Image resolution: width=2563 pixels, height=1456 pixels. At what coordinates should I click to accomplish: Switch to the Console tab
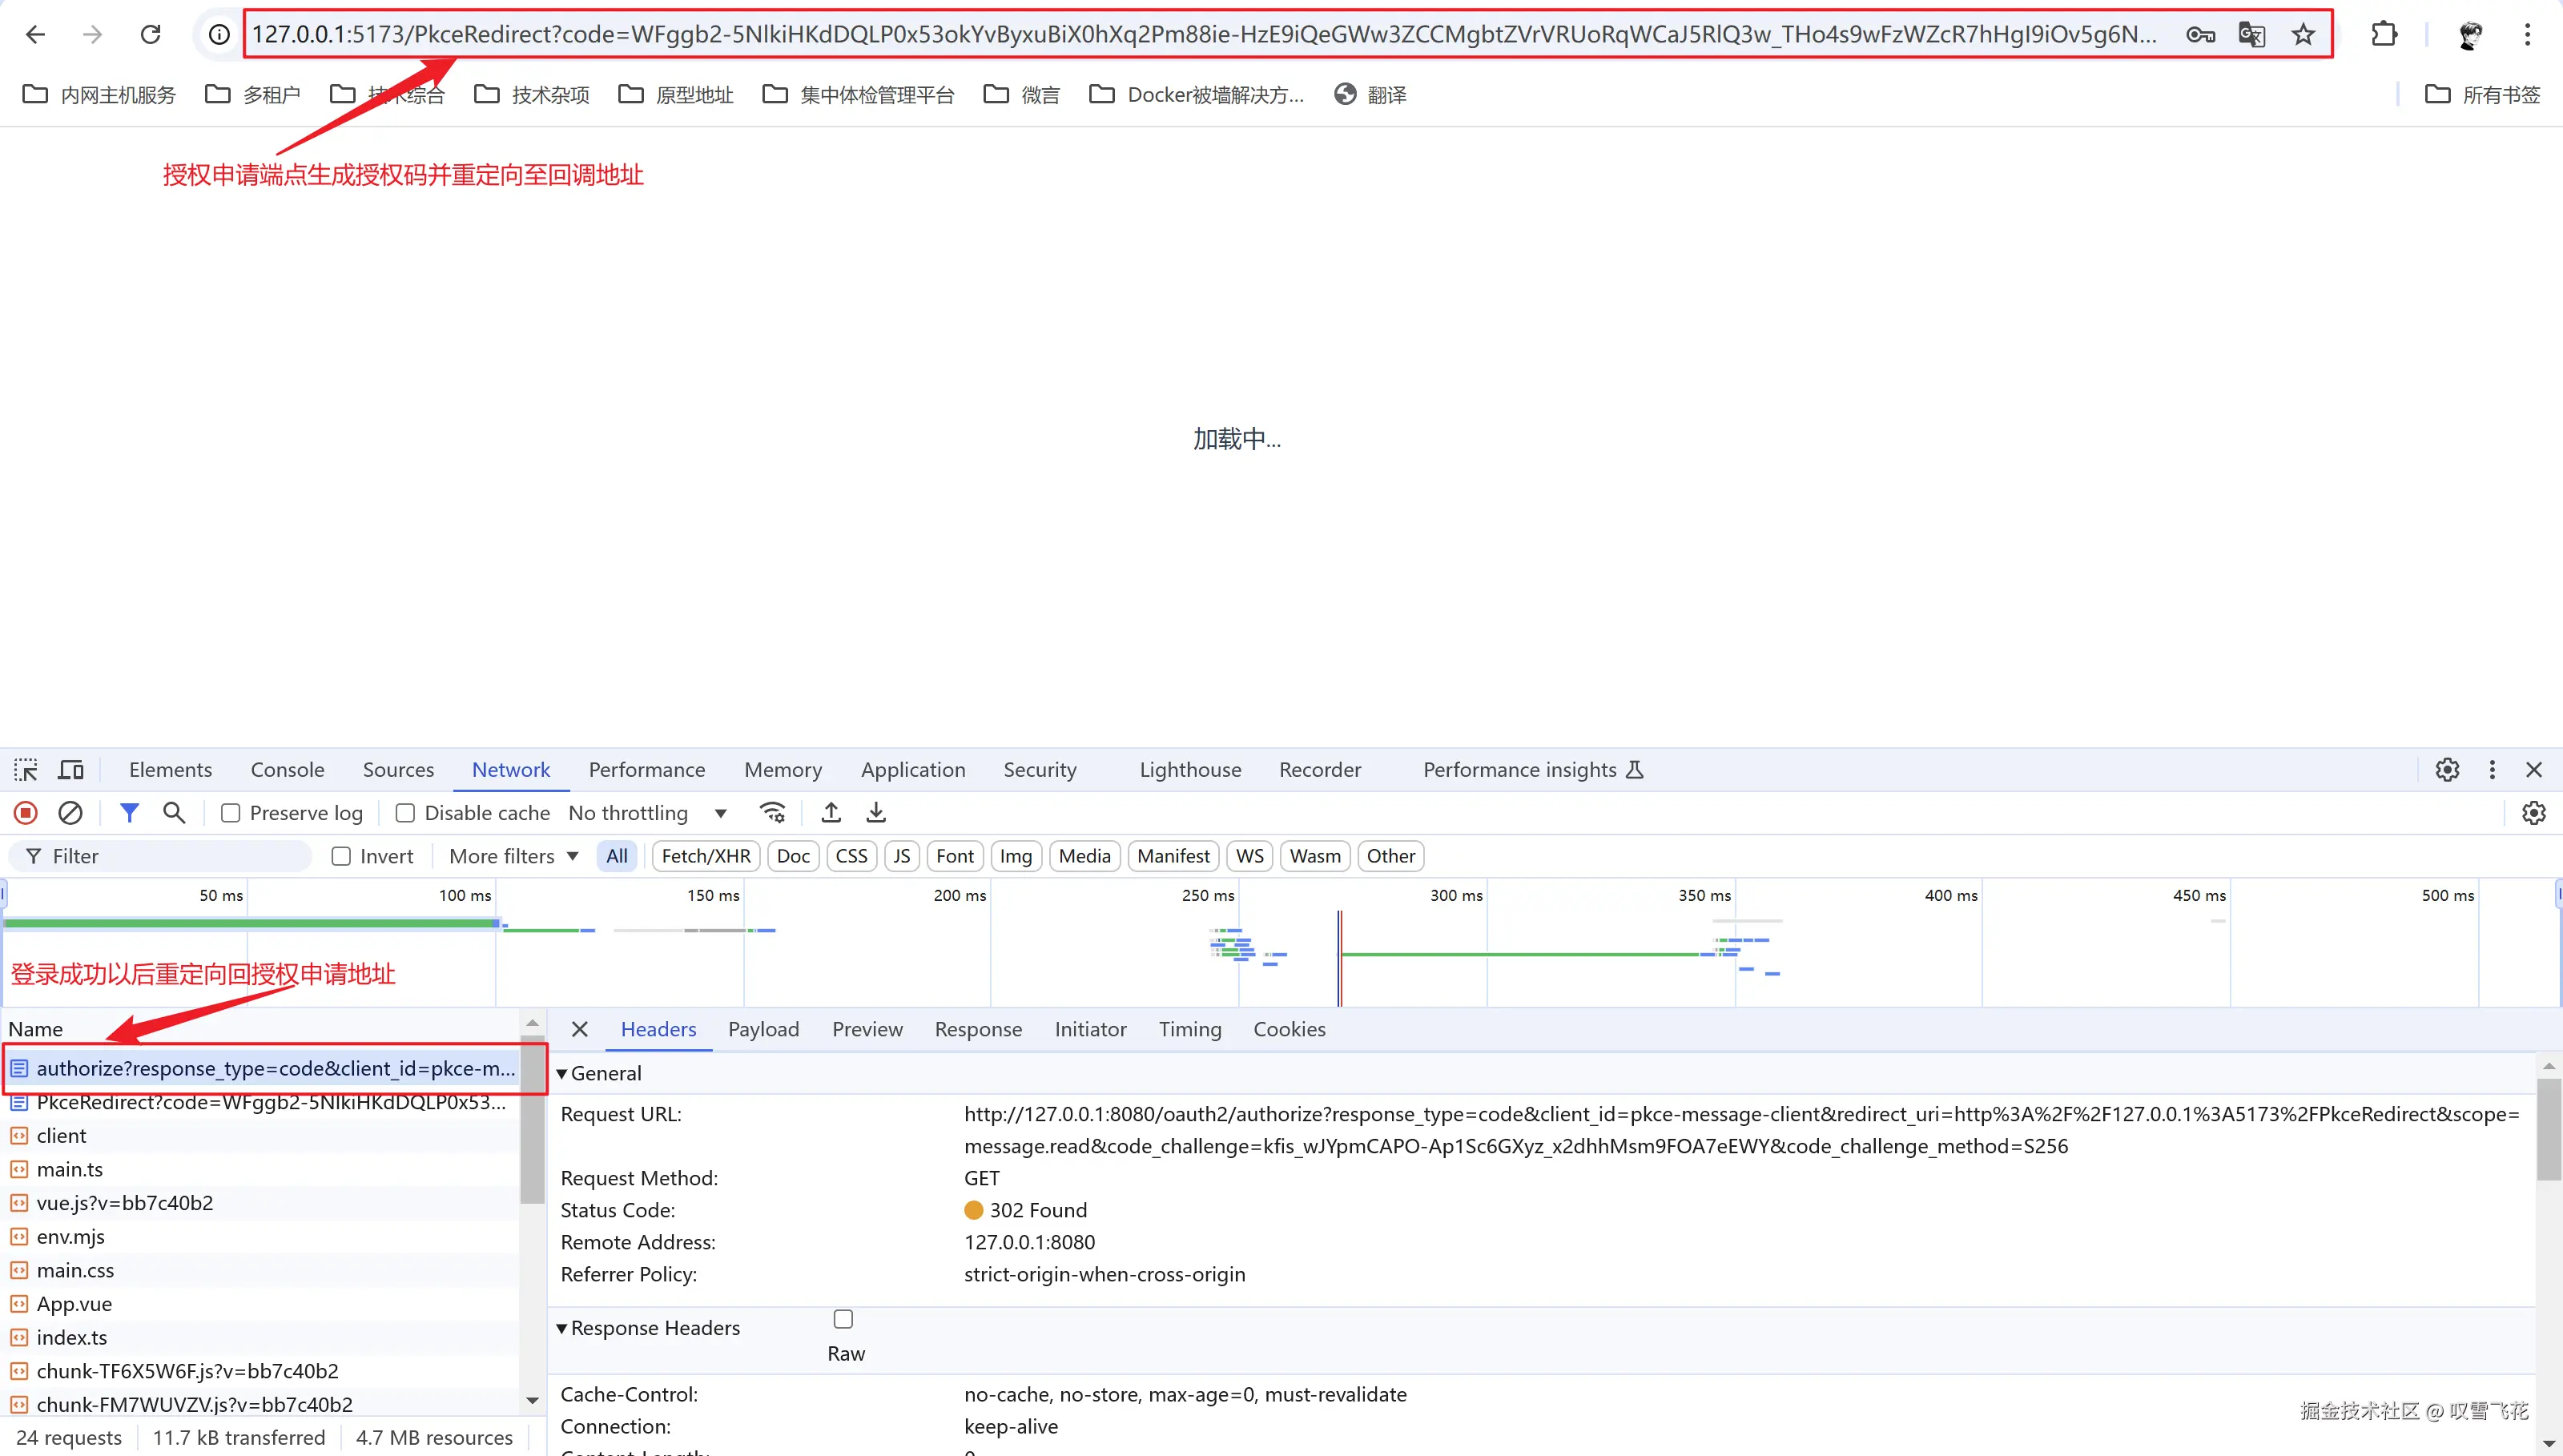(287, 770)
